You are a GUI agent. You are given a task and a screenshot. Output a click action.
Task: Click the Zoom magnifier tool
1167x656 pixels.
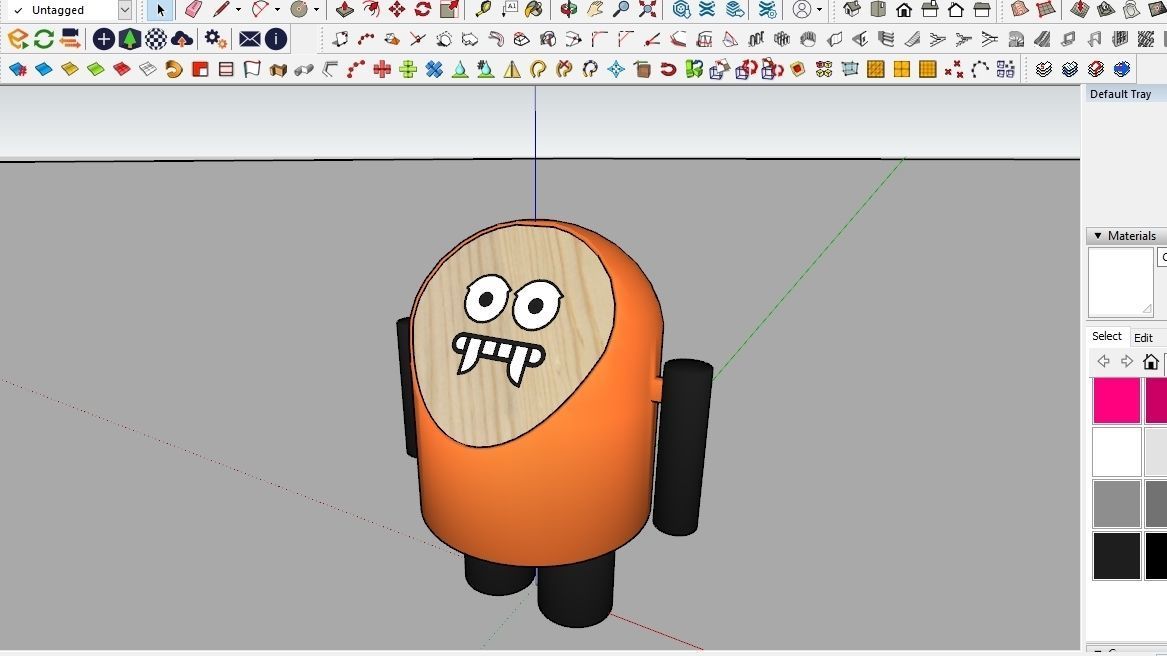pyautogui.click(x=621, y=10)
